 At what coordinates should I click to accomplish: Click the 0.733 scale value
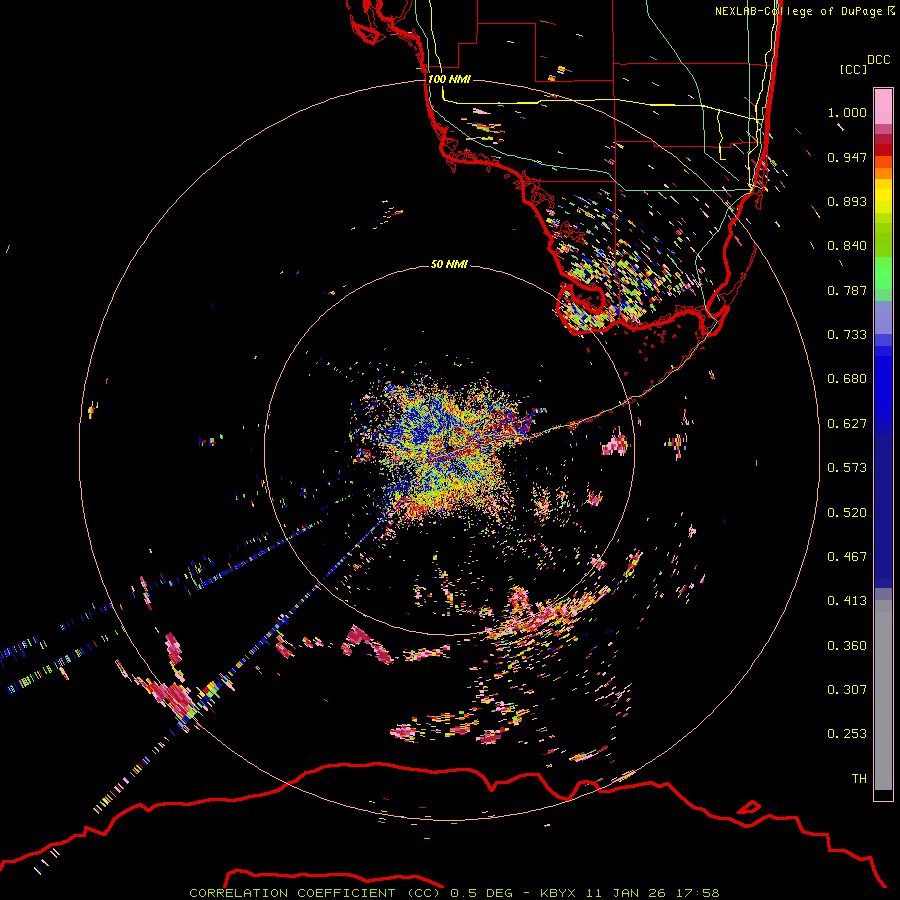click(x=847, y=335)
